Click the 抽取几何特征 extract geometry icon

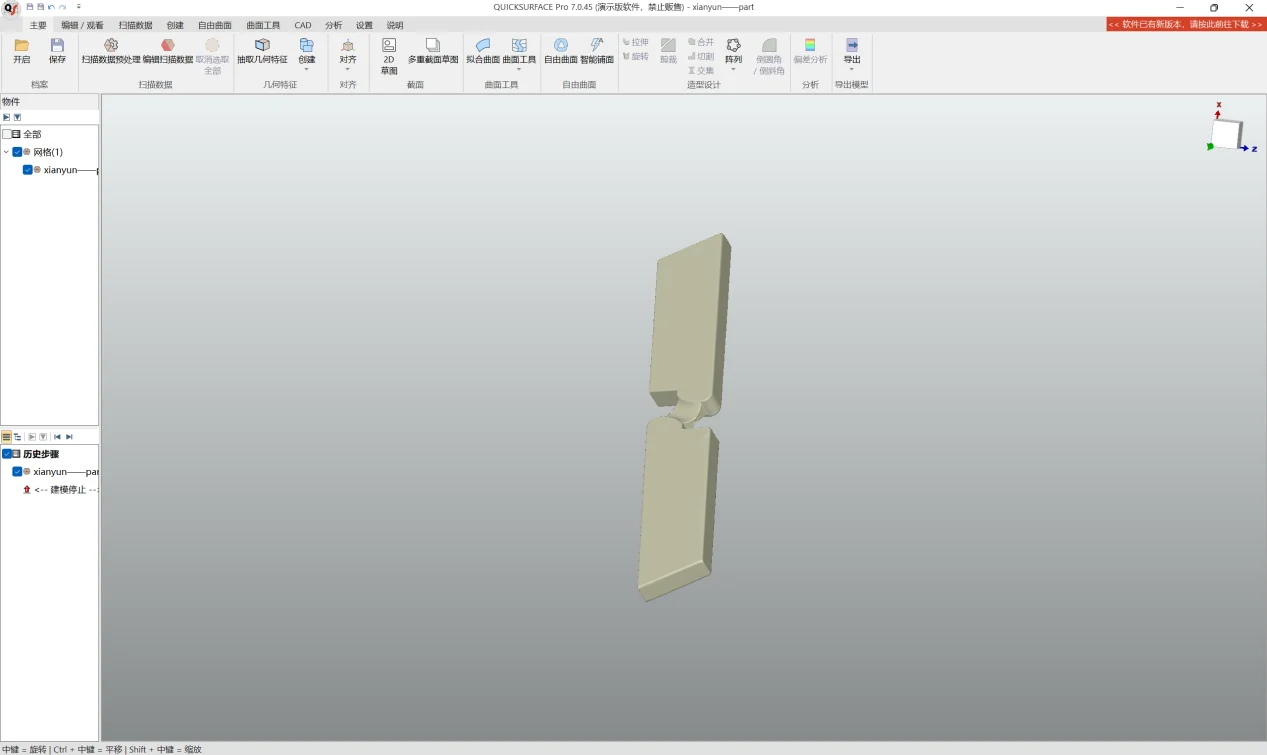click(x=262, y=46)
